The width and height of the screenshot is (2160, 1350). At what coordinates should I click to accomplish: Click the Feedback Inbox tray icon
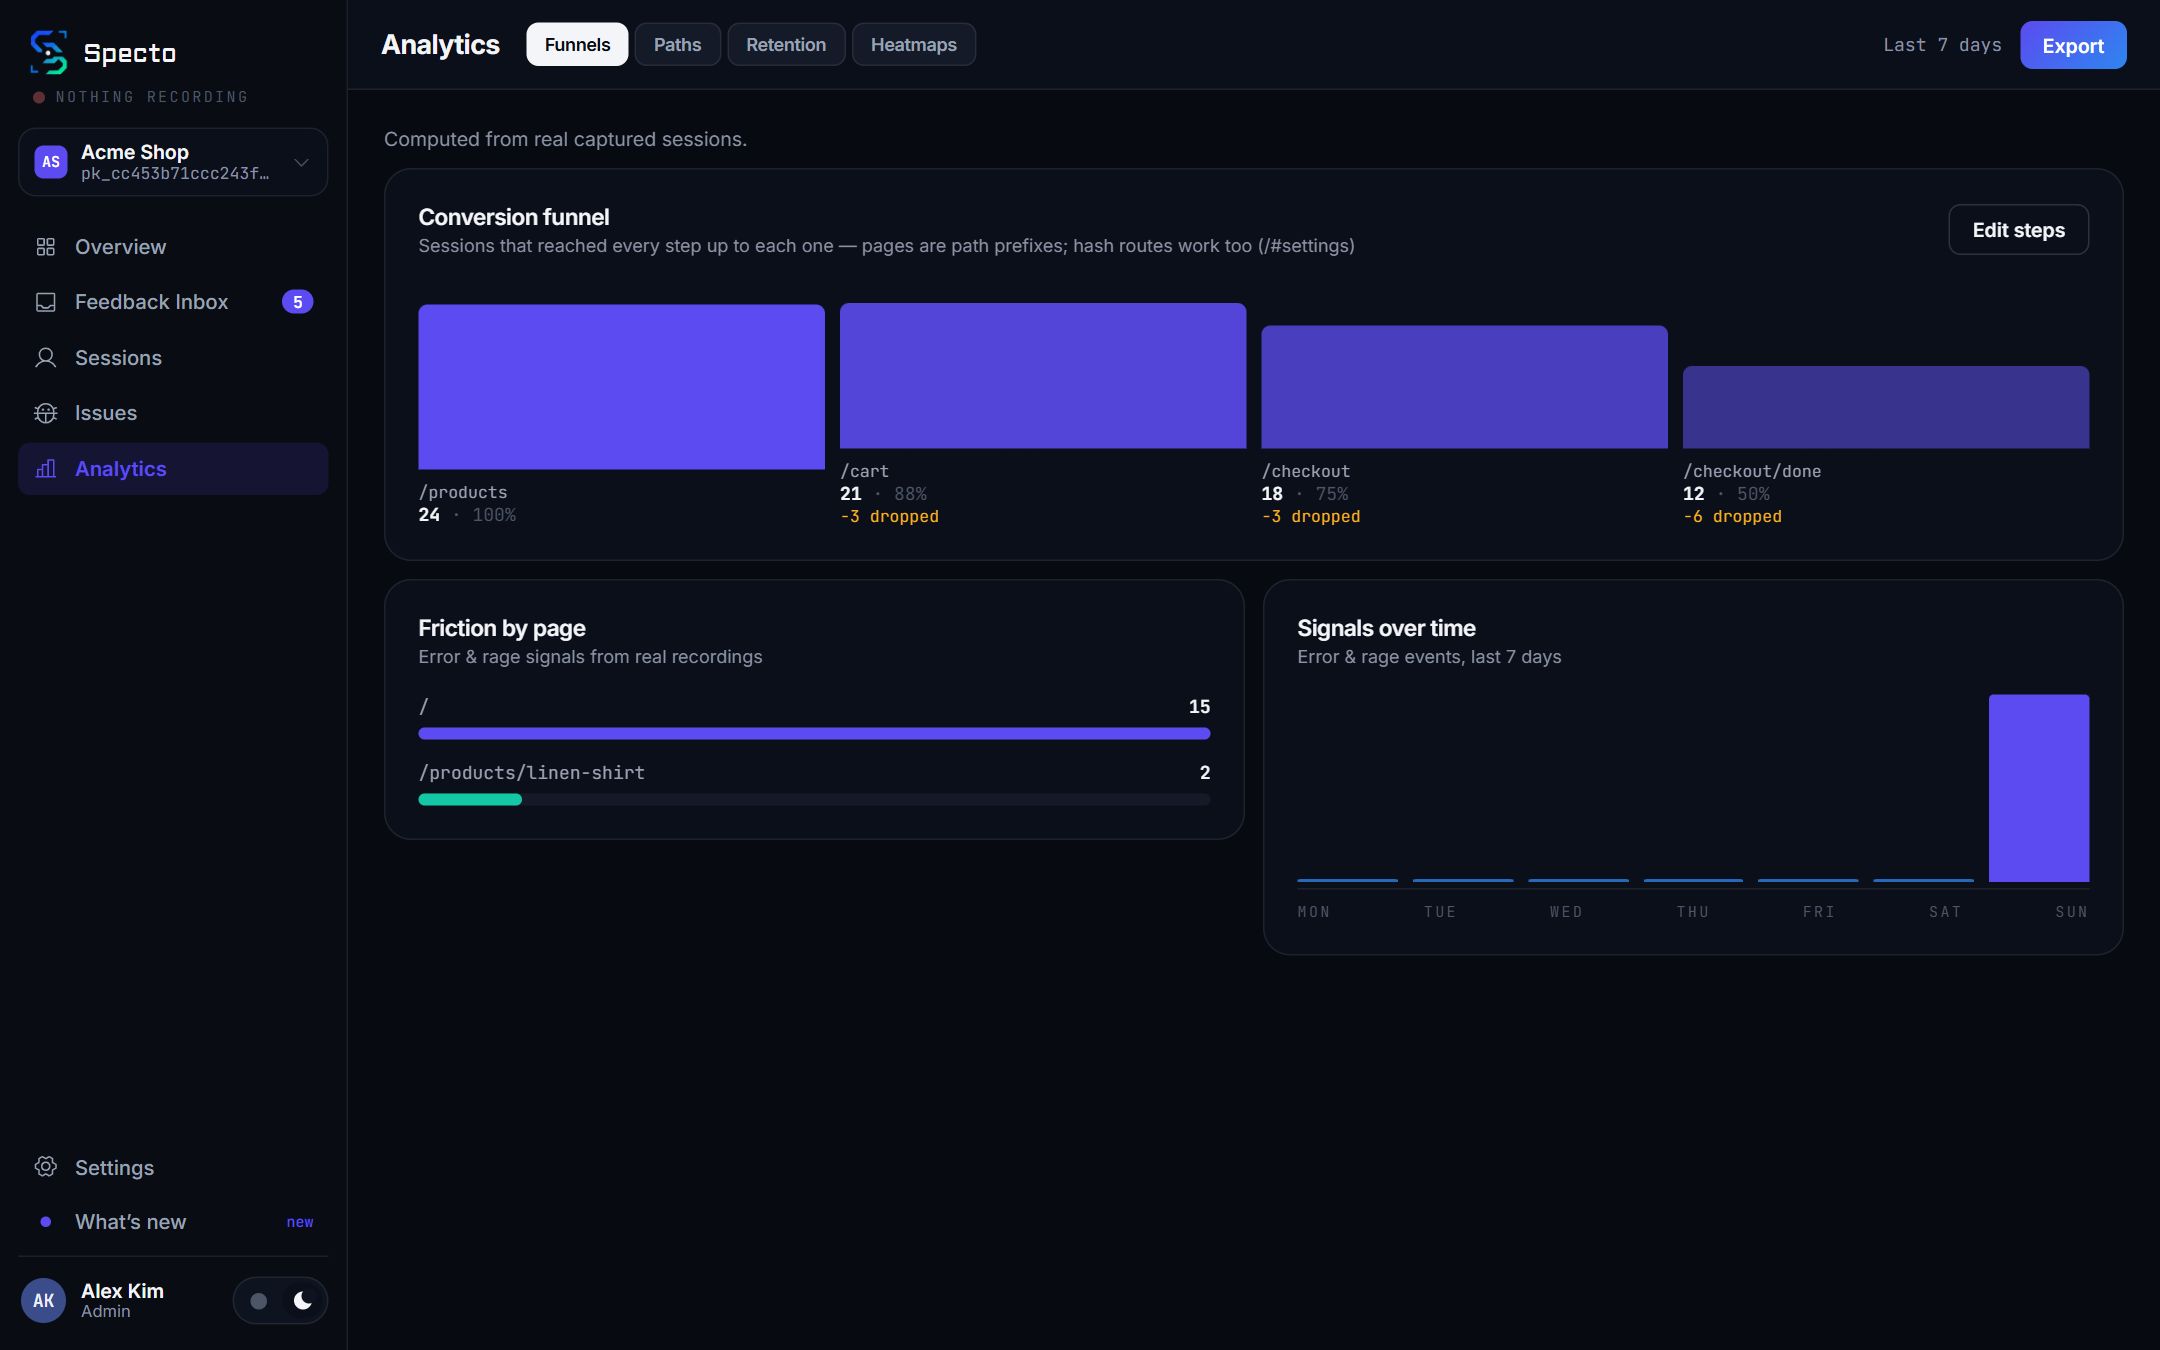coord(46,302)
